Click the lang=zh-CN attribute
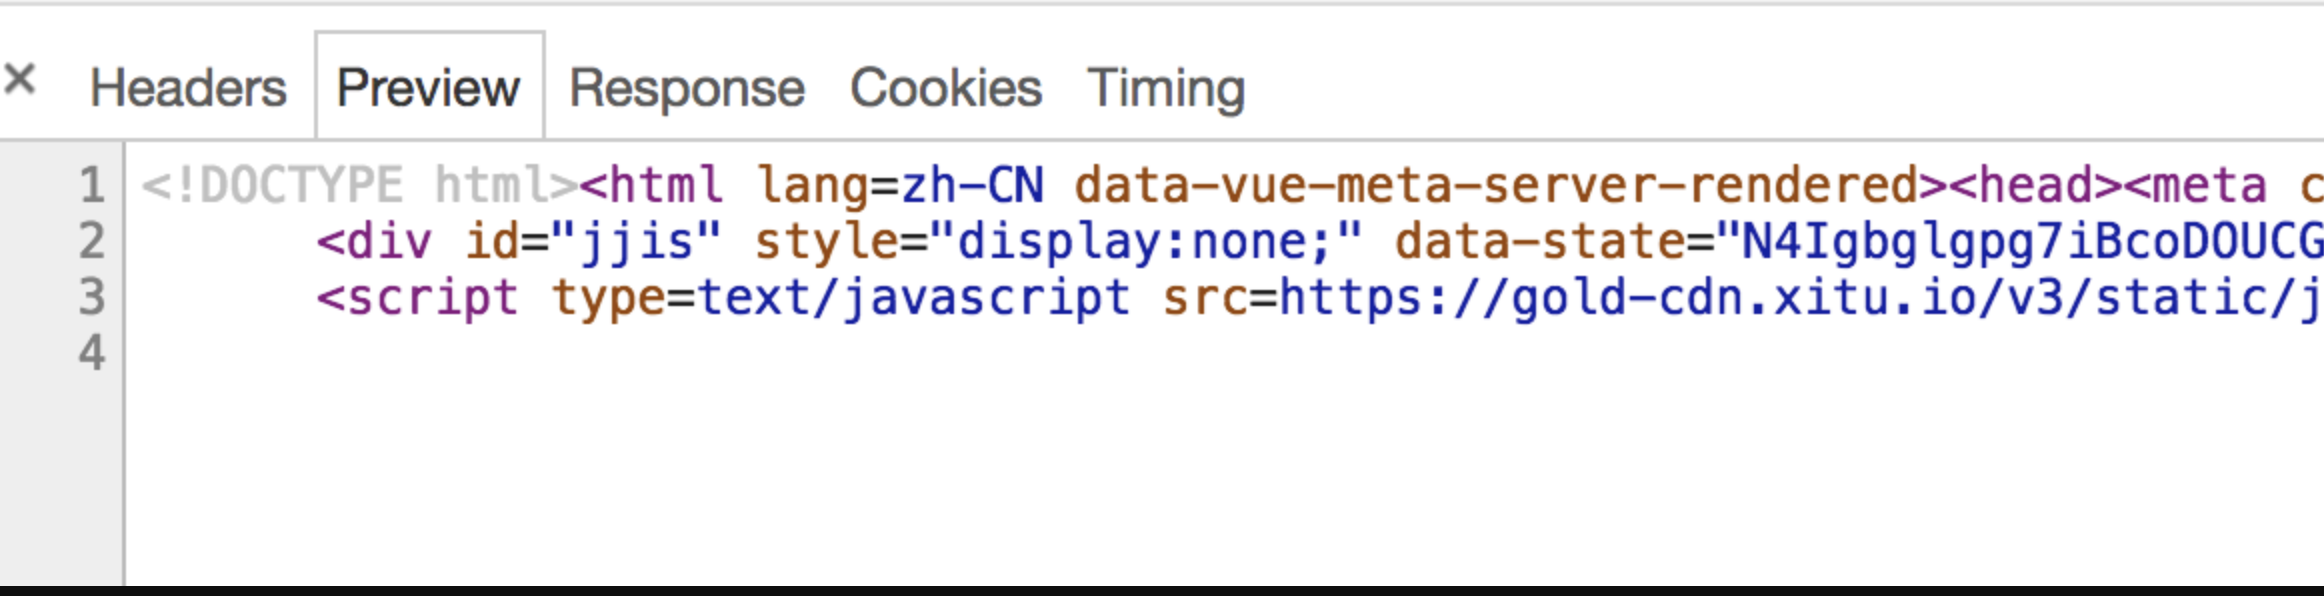 click(x=900, y=186)
